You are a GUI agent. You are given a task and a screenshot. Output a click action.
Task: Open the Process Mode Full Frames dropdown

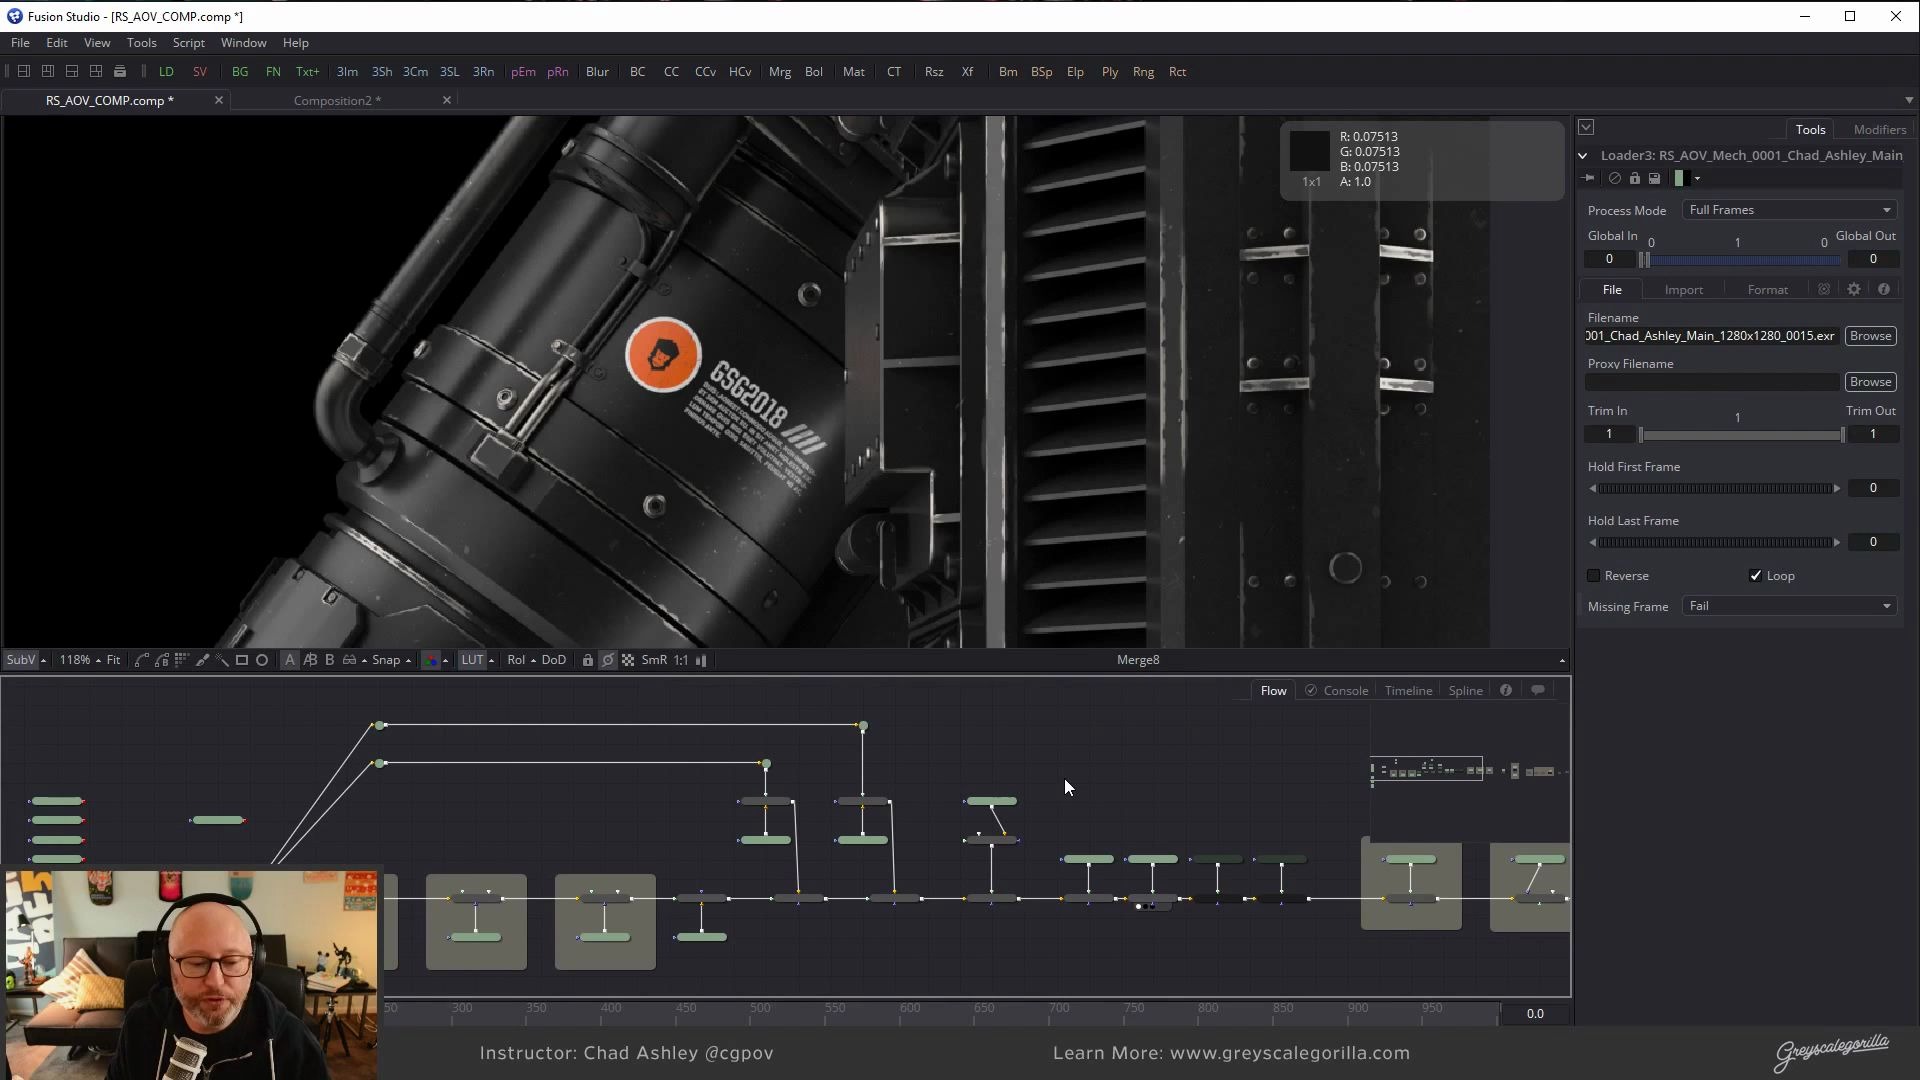(1789, 210)
